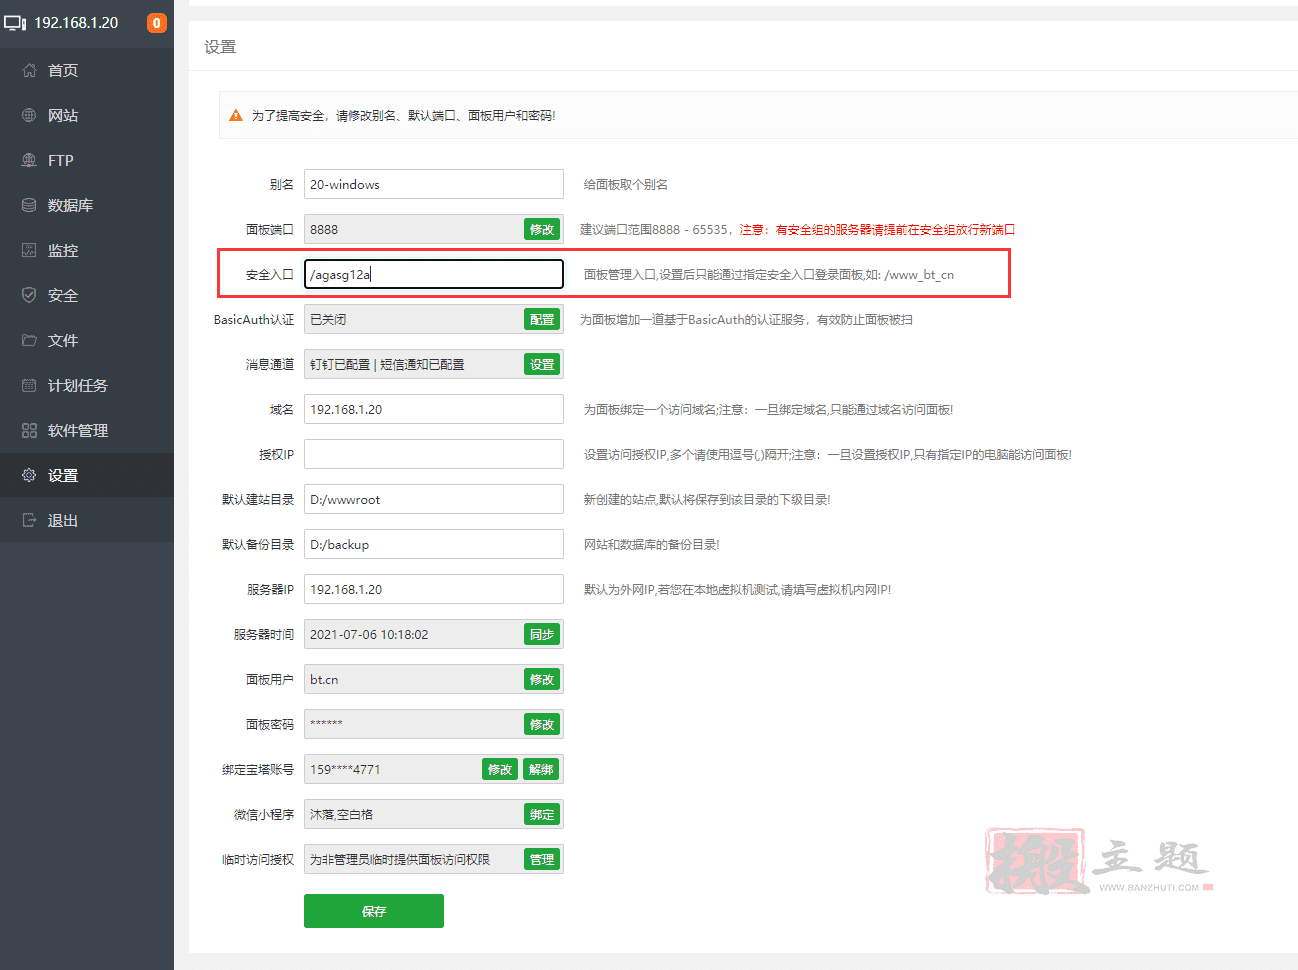
Task: Click the empty 授权IP input field
Action: point(434,454)
